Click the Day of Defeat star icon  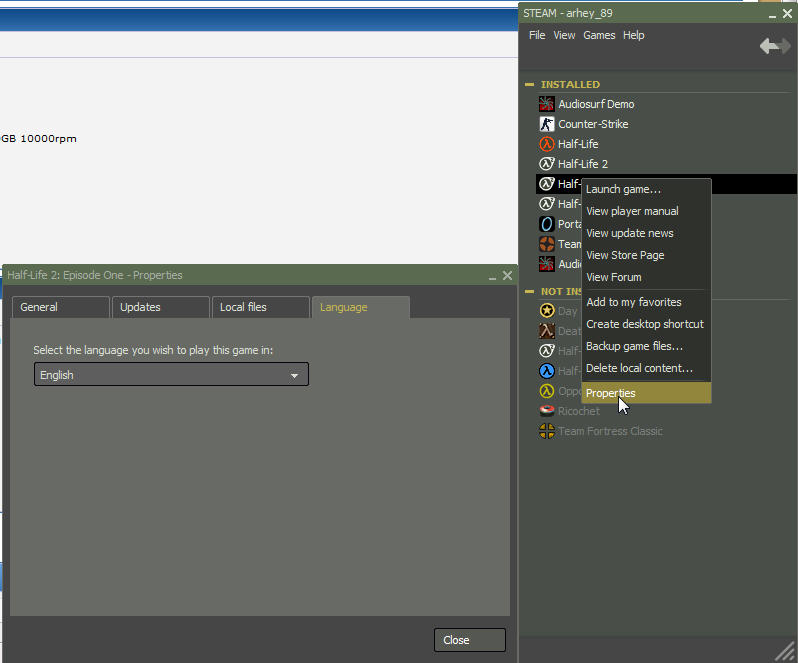pos(547,310)
